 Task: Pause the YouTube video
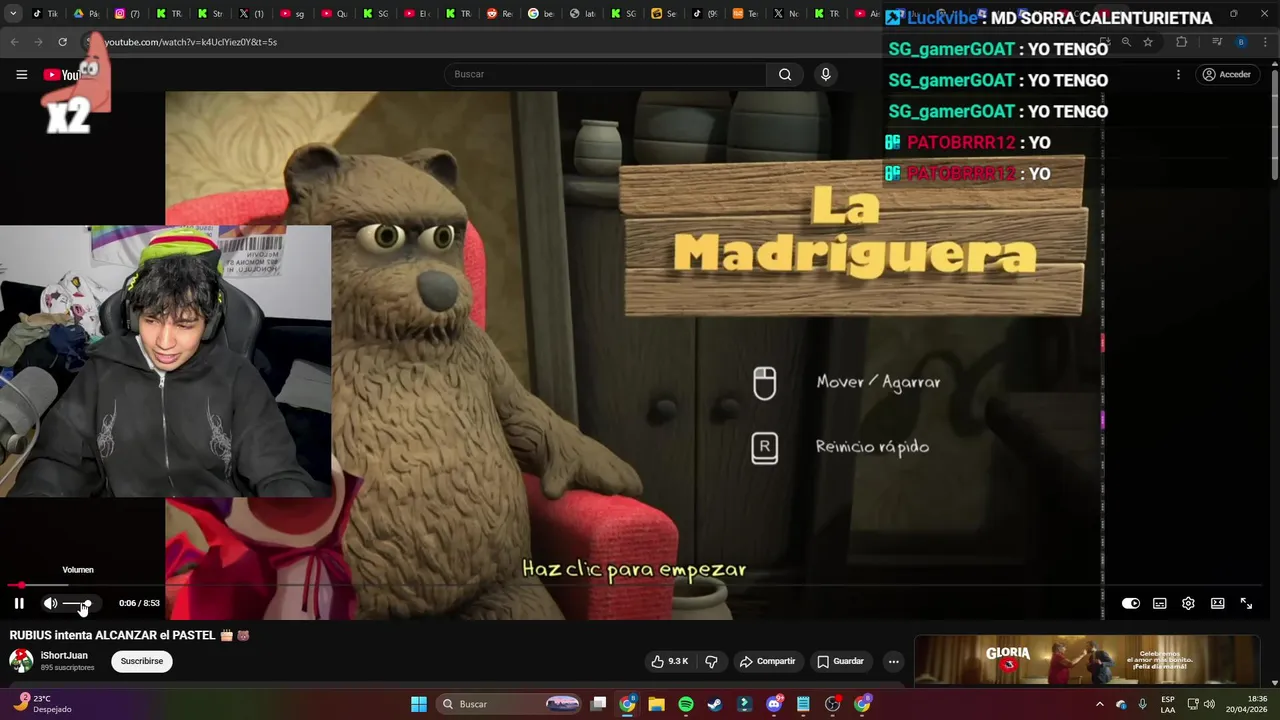18,603
